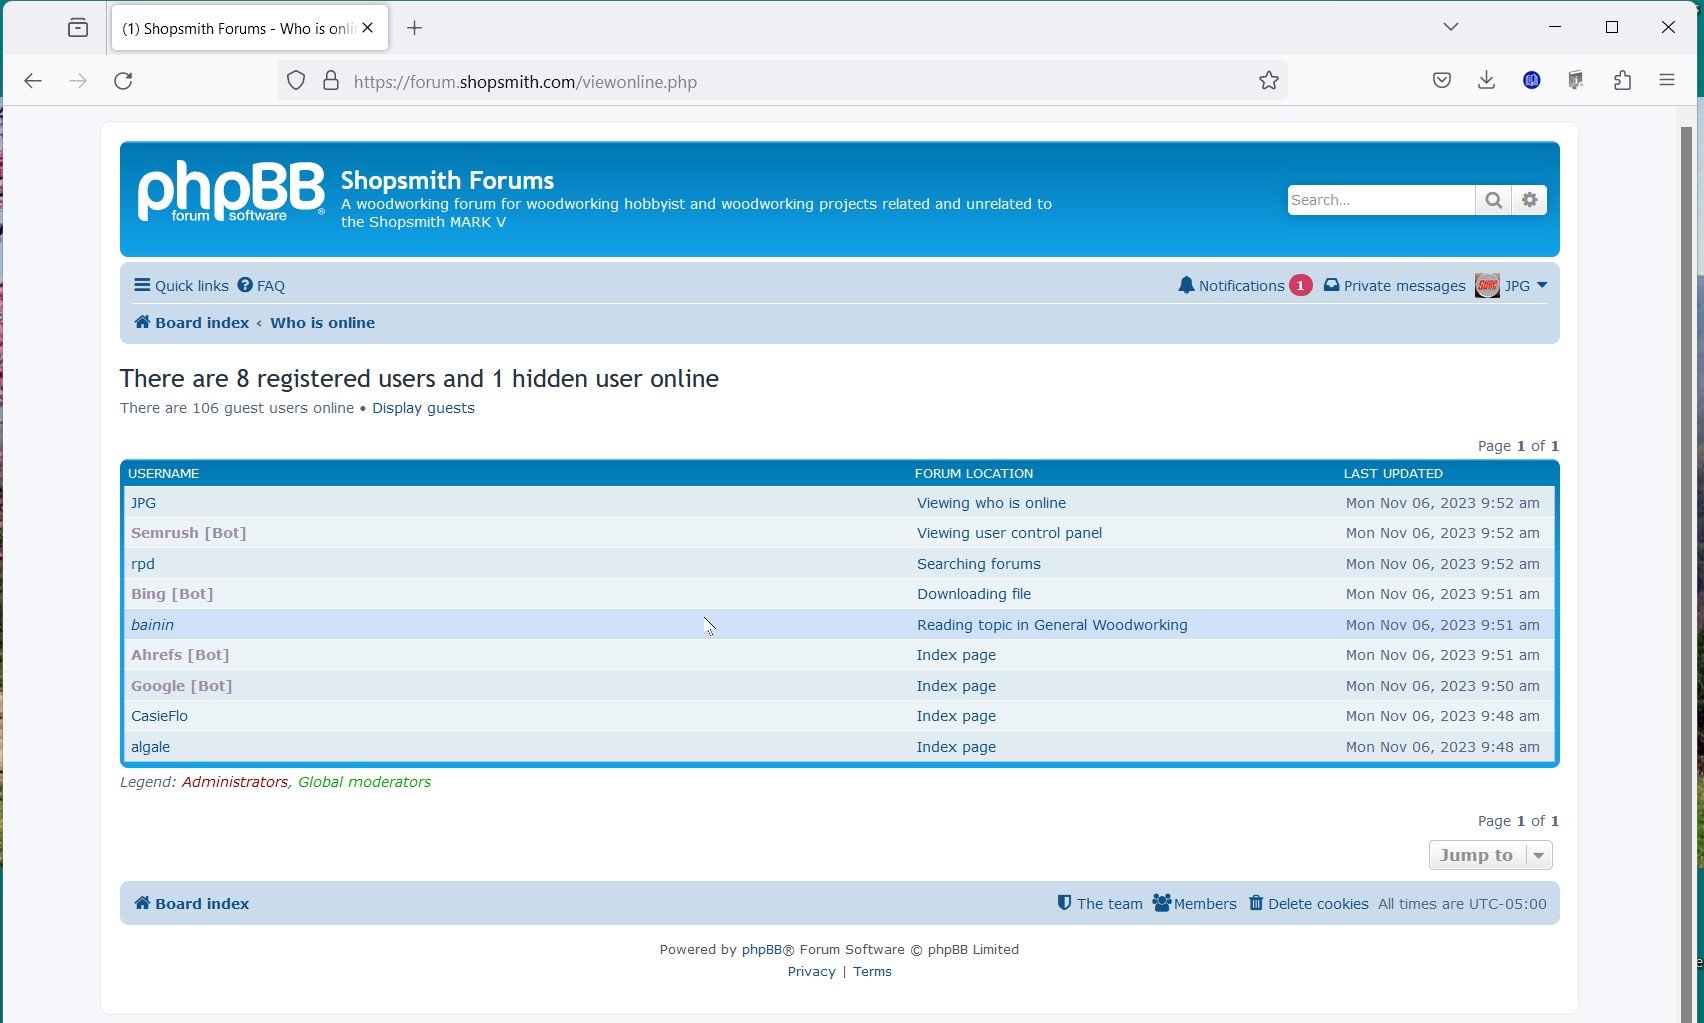Viewport: 1704px width, 1023px height.
Task: Click the Delete cookies trash icon
Action: (x=1256, y=902)
